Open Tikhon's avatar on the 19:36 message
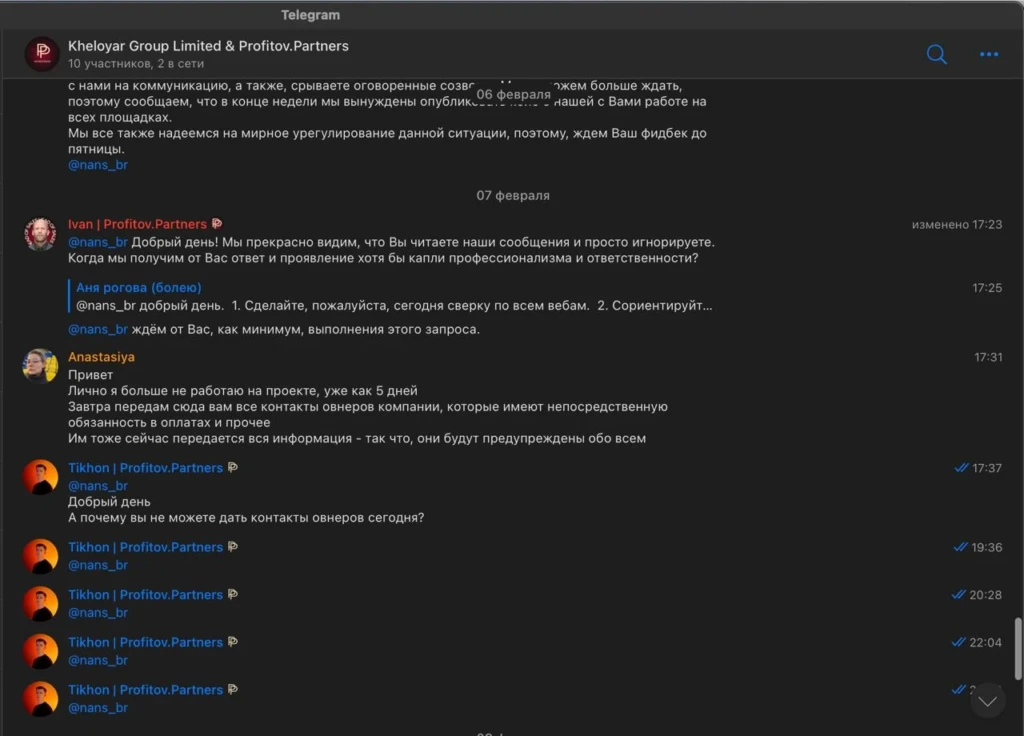Screen dimensions: 1024x736 tap(40, 556)
